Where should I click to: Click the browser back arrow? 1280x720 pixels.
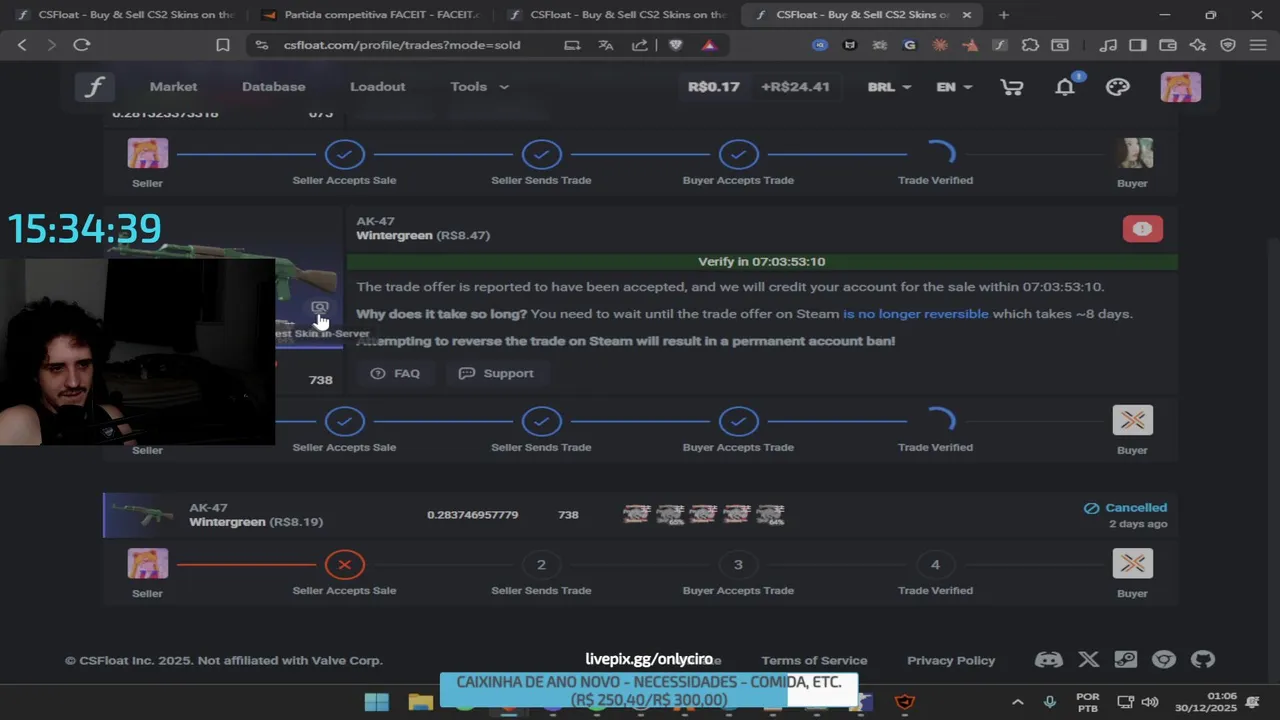click(22, 45)
